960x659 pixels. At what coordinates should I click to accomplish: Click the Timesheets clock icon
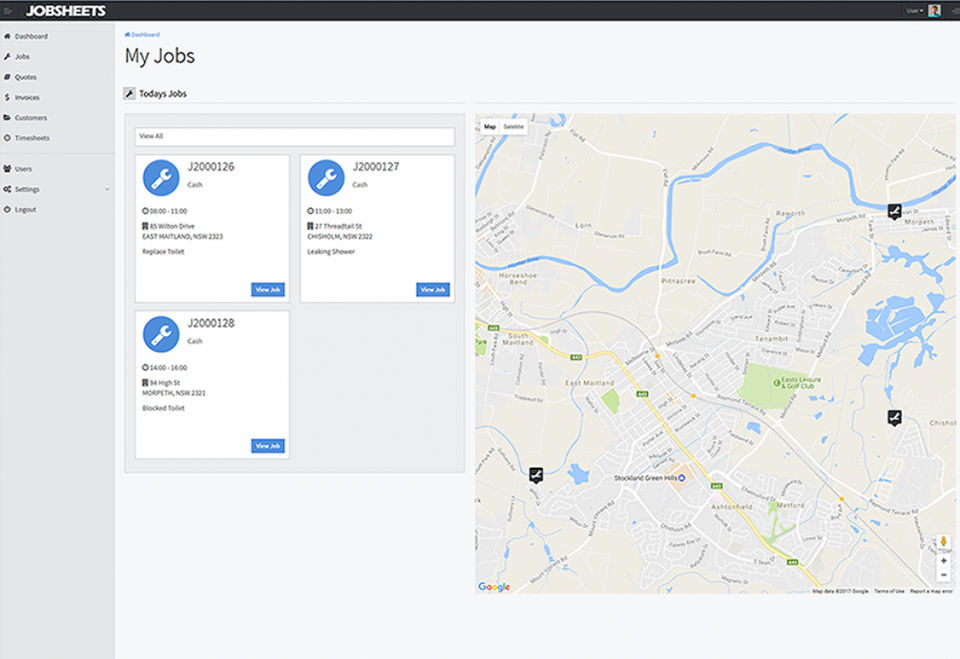point(7,138)
